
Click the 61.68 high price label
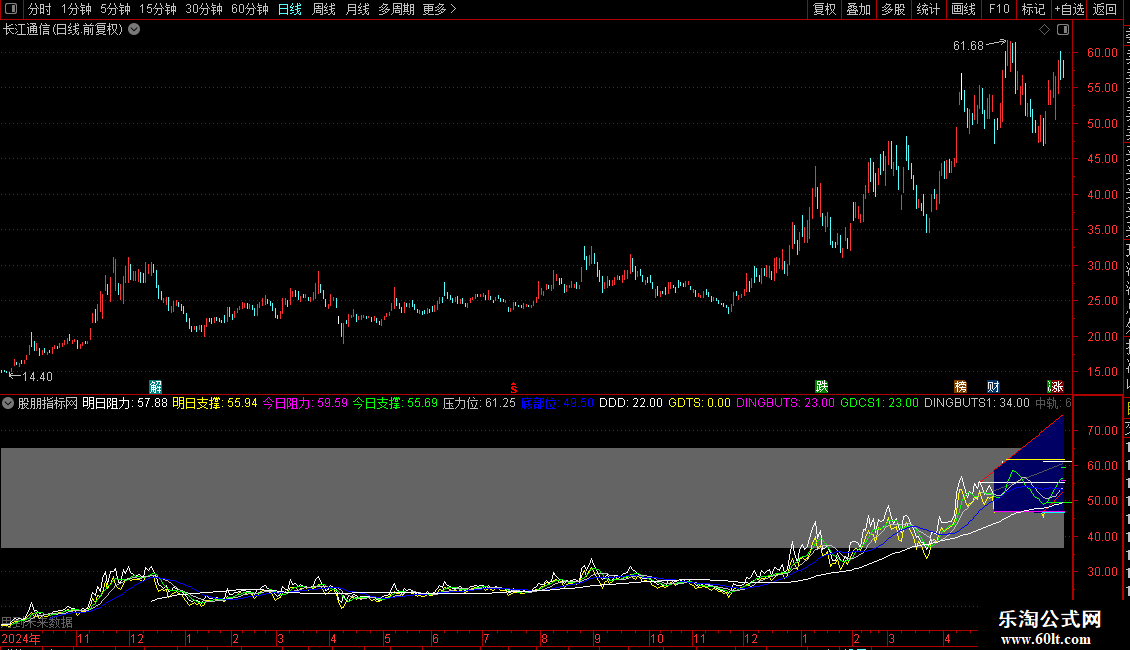(968, 46)
